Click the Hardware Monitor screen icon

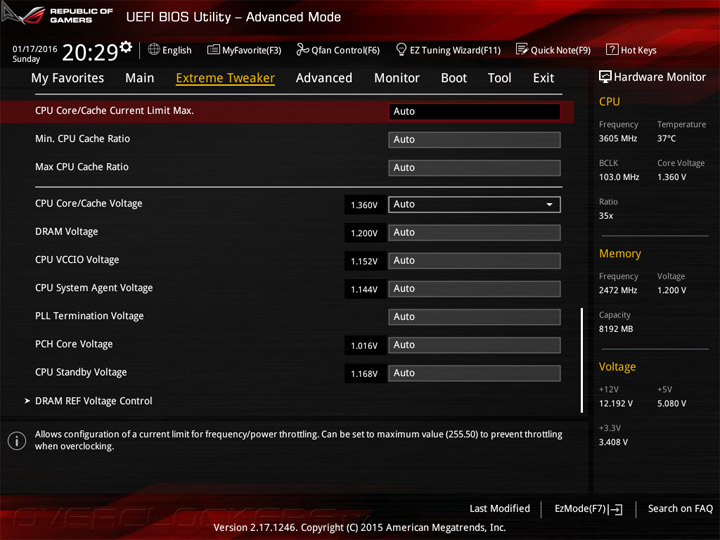[x=605, y=77]
